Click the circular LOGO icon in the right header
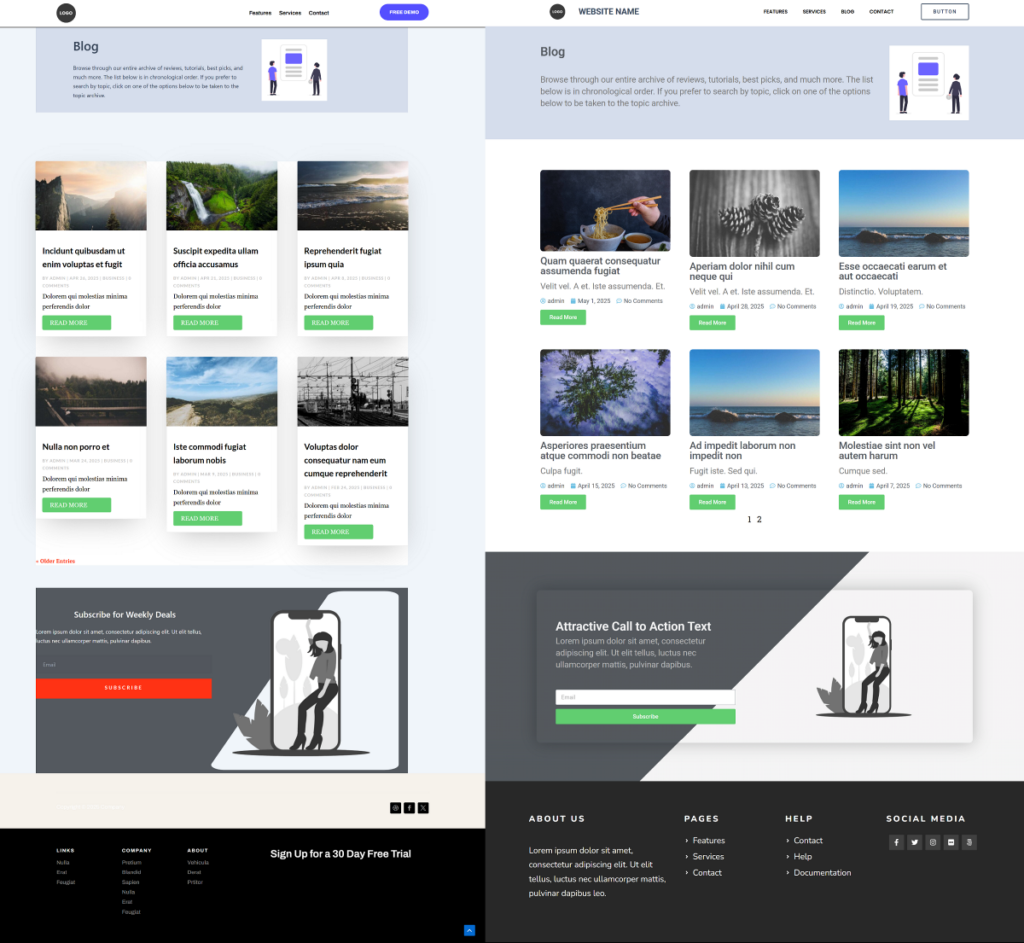 click(558, 11)
